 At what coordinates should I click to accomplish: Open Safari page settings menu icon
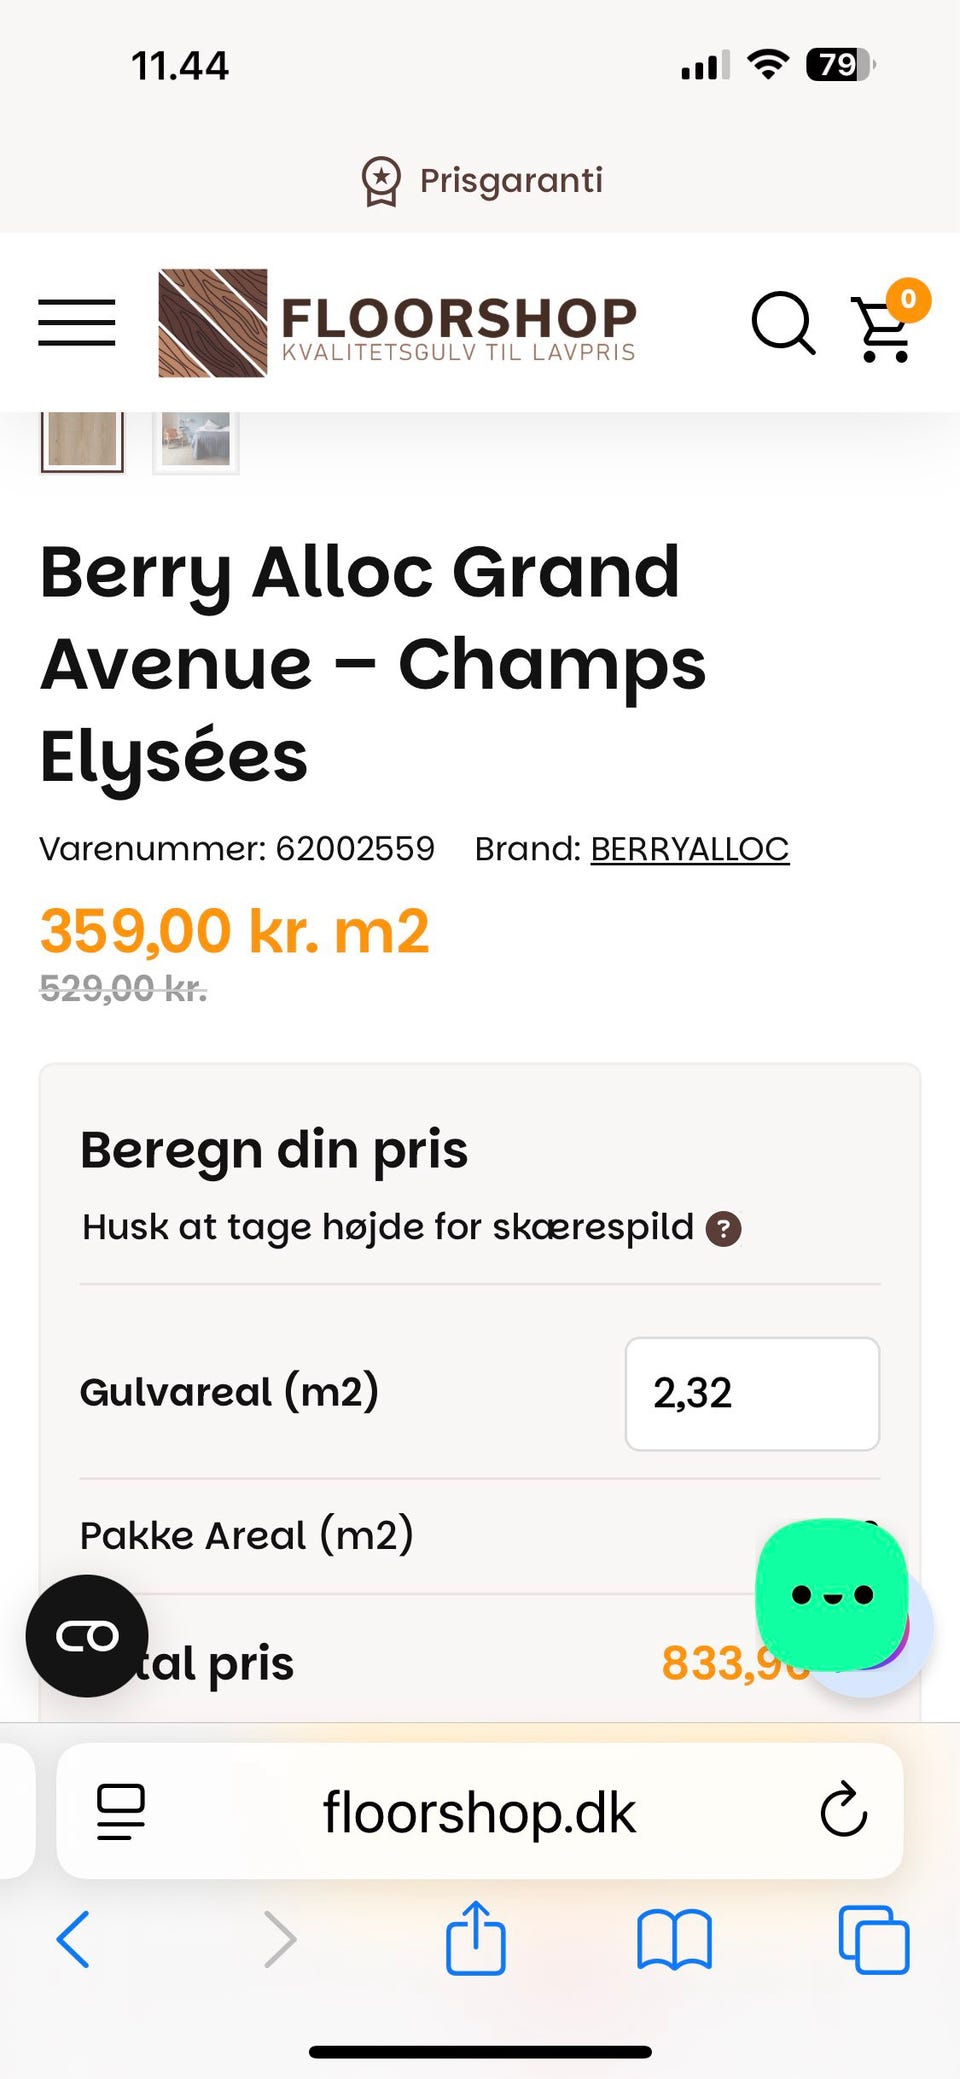(121, 1811)
